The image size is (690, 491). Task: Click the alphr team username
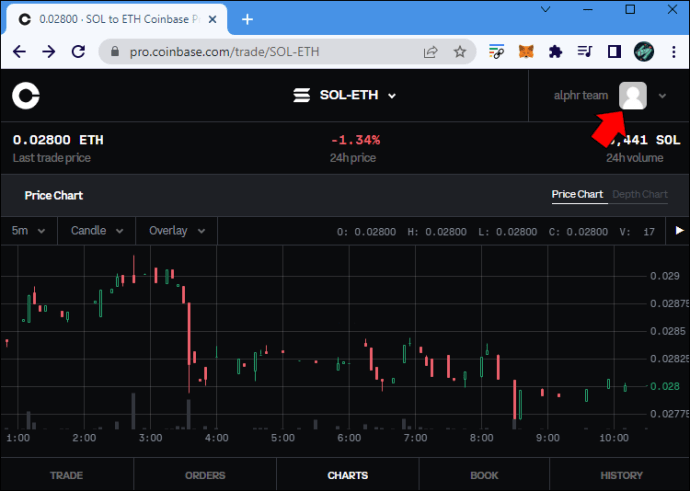click(x=580, y=95)
